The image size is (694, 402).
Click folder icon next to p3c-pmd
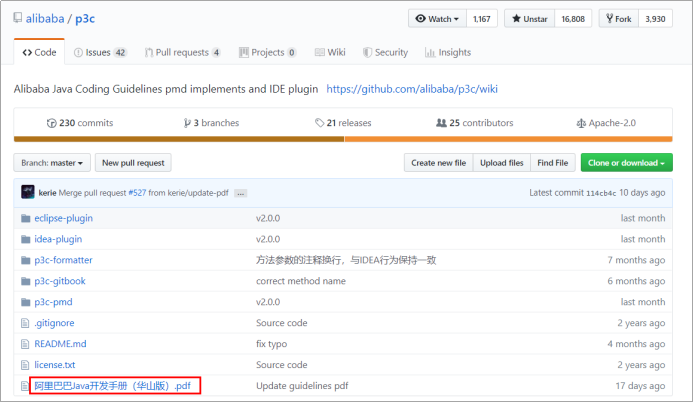pyautogui.click(x=26, y=302)
